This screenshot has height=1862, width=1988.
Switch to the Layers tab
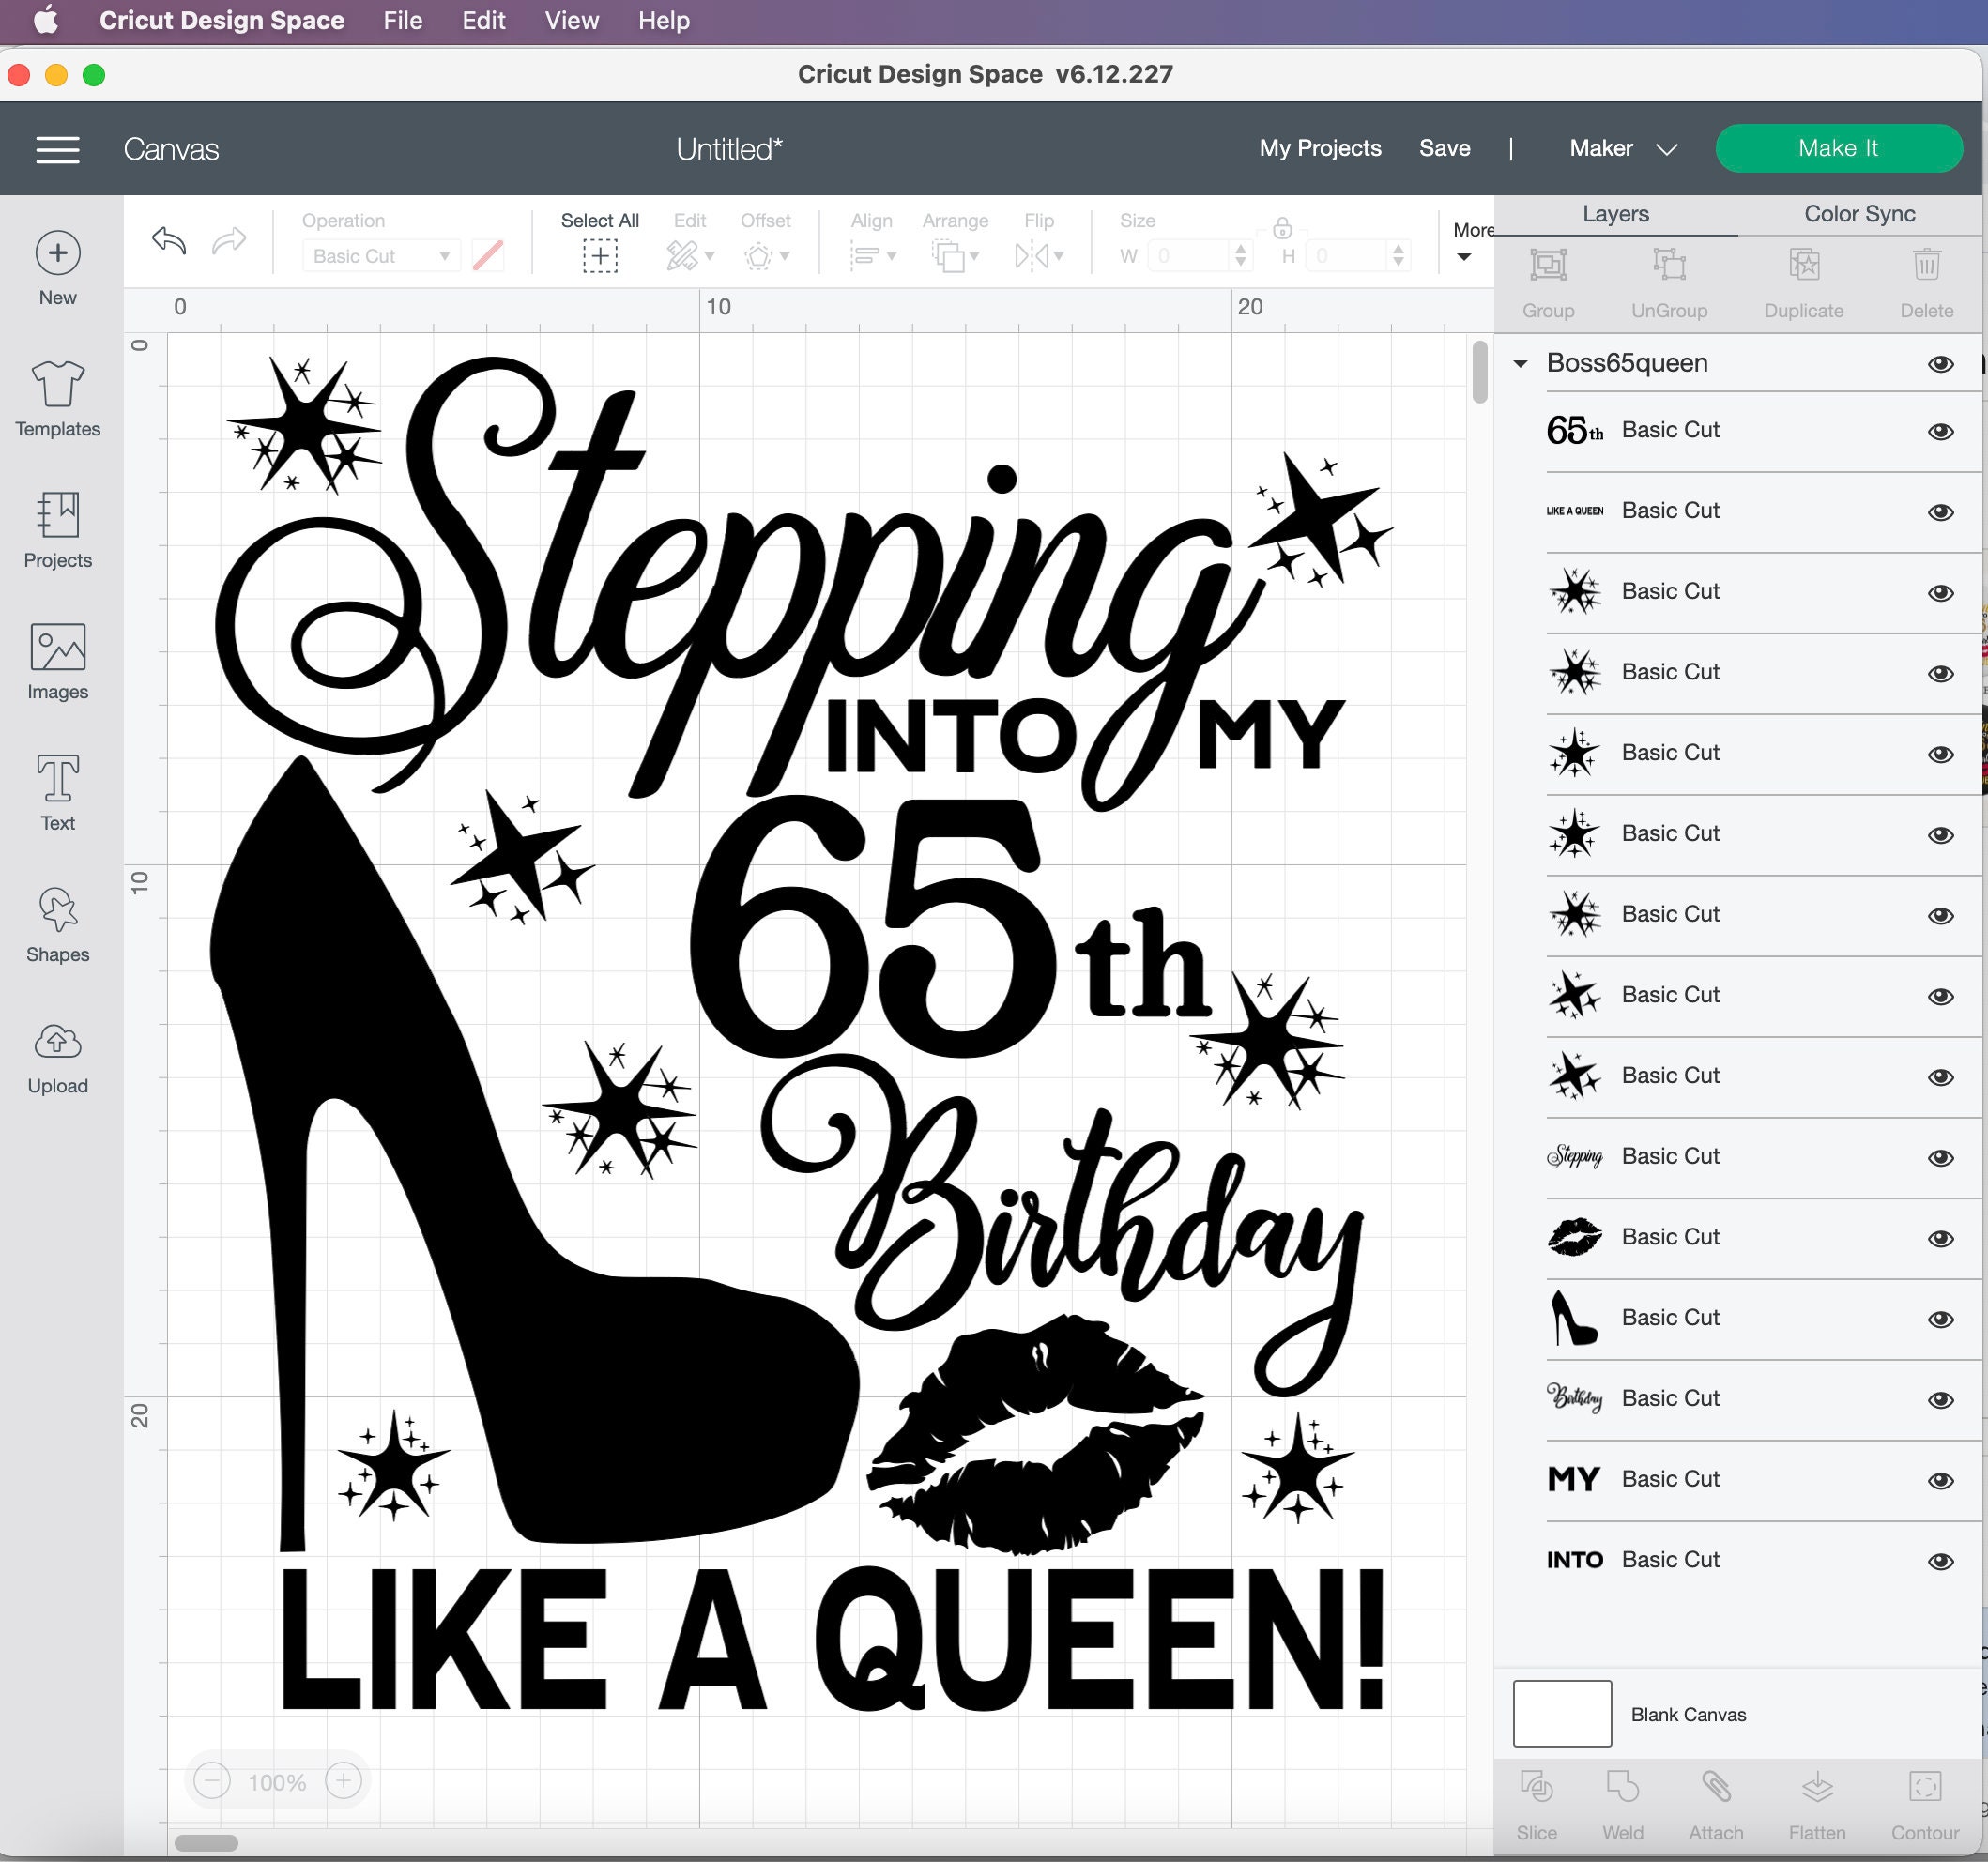1615,214
